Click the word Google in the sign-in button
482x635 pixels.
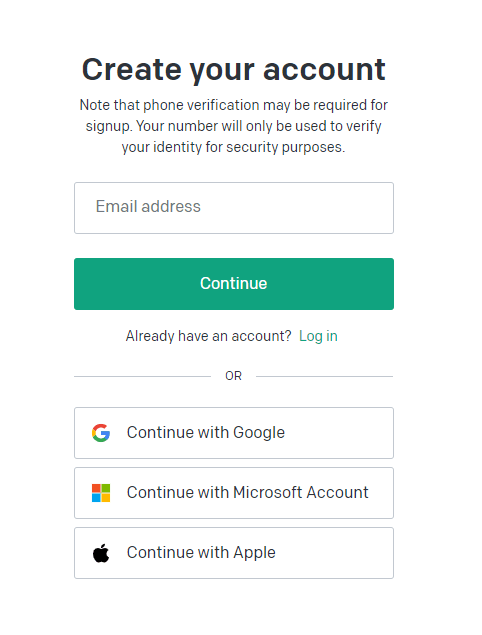click(259, 433)
